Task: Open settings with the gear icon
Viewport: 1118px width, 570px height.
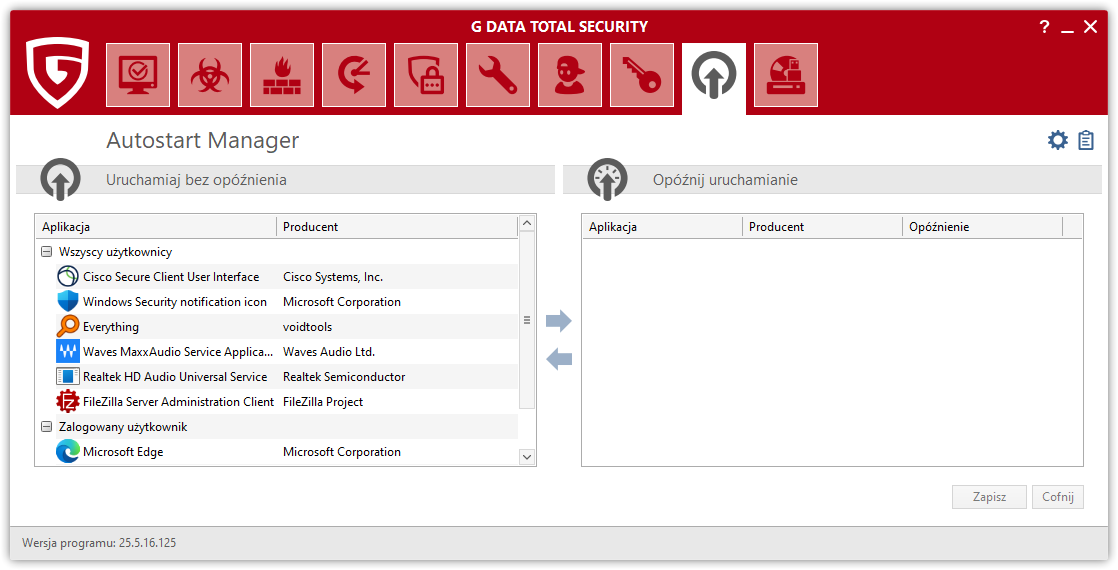Action: pyautogui.click(x=1057, y=140)
